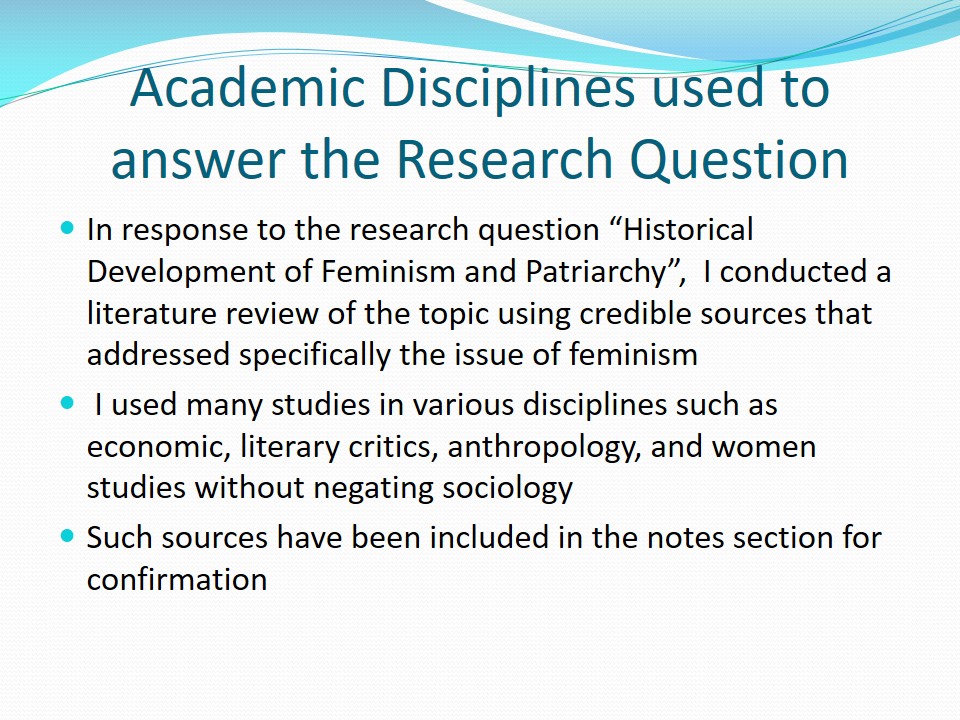Click the second teal bullet point marker
Image resolution: width=960 pixels, height=720 pixels.
tap(68, 403)
